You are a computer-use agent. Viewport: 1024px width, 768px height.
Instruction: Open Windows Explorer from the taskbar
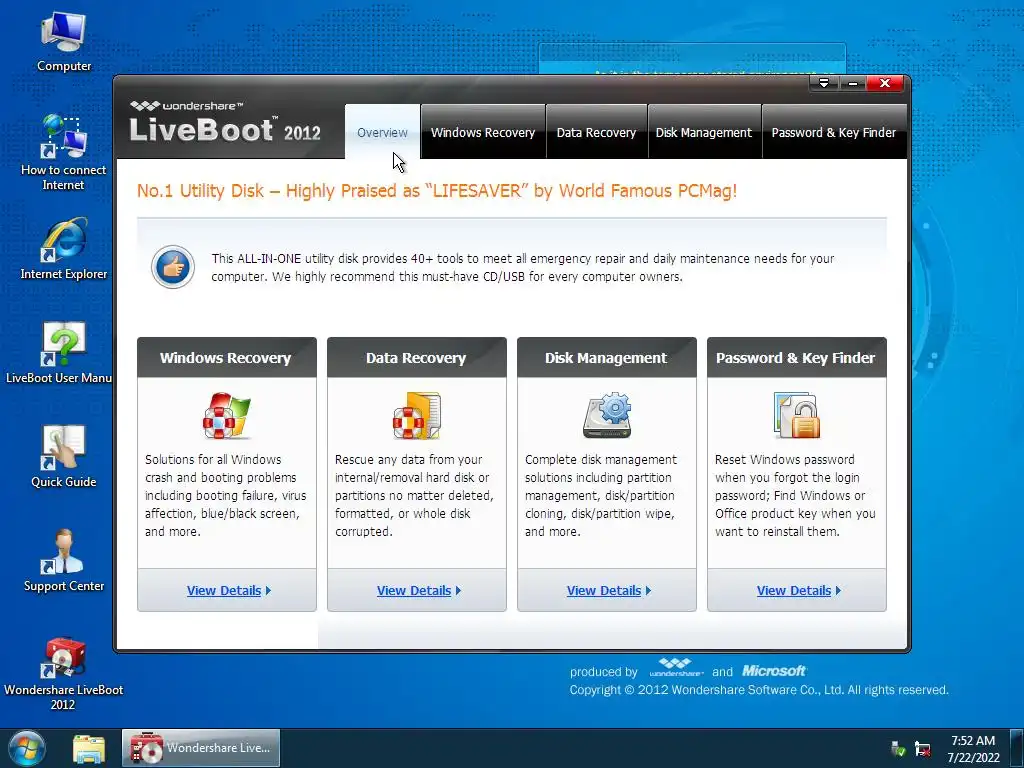(x=89, y=749)
